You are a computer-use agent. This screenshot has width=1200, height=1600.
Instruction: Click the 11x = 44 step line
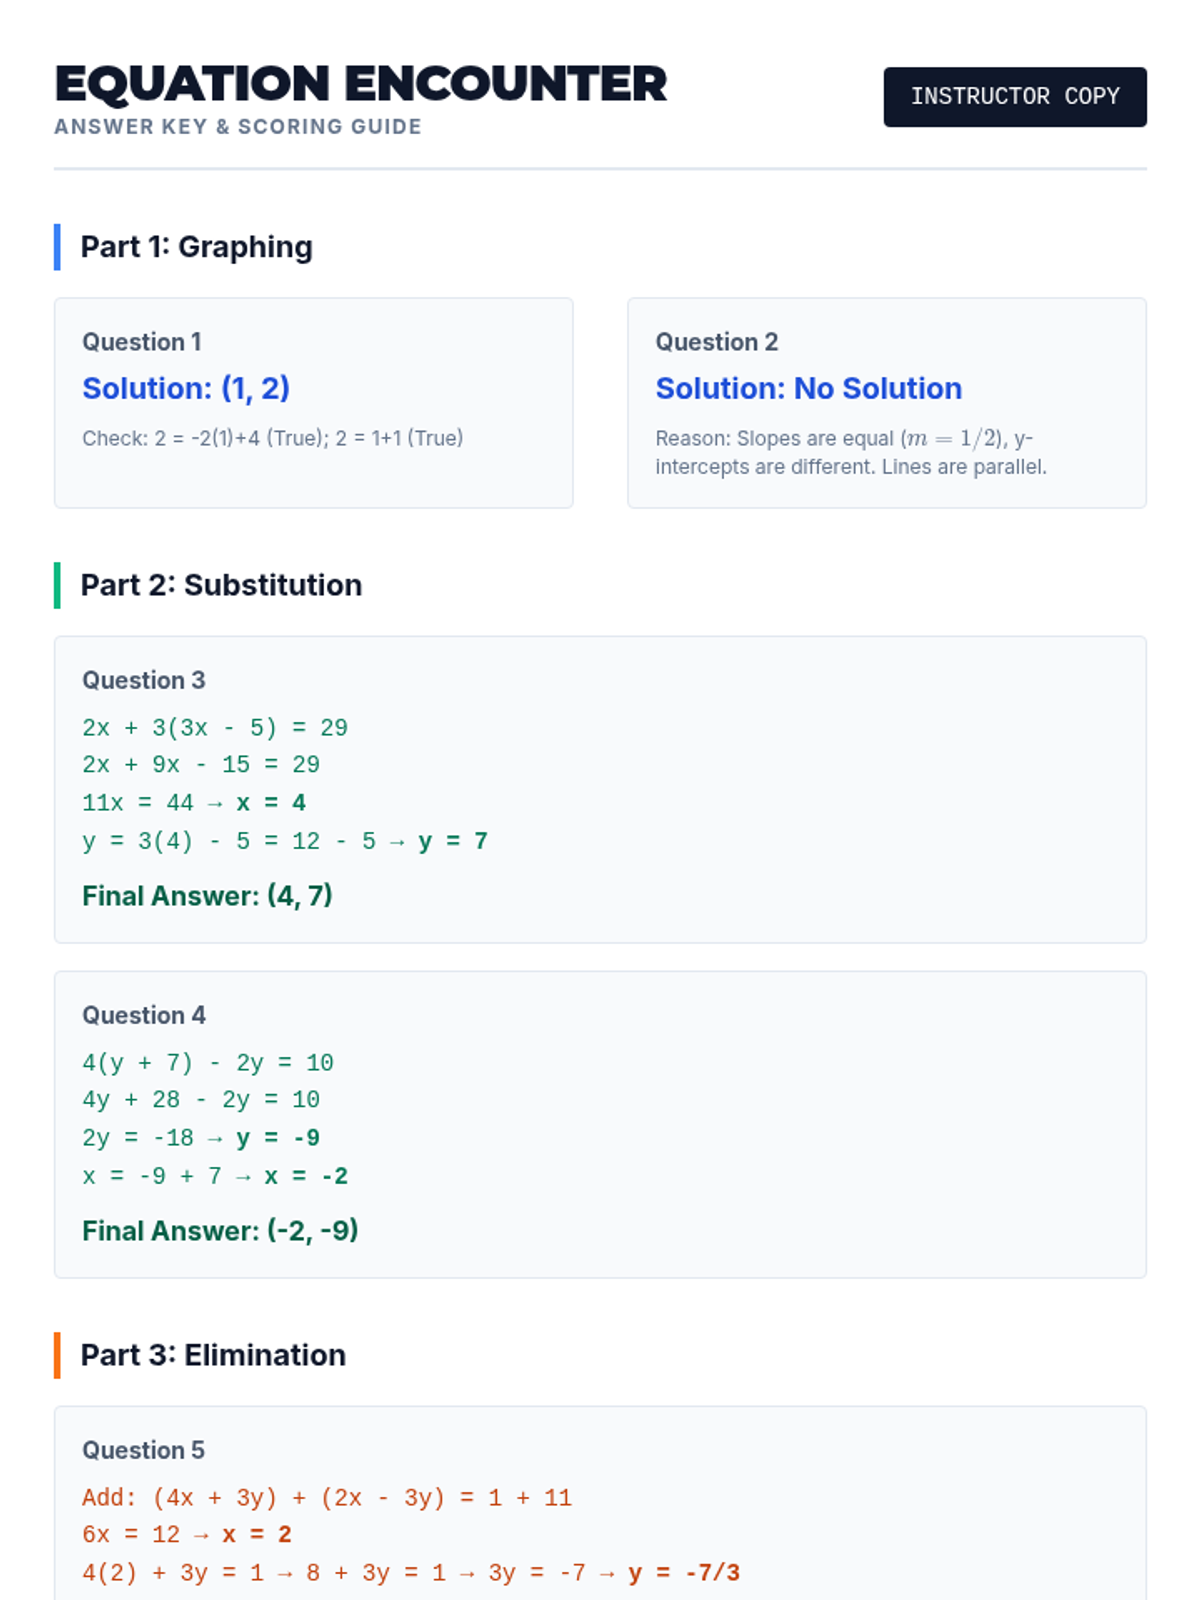tap(194, 803)
